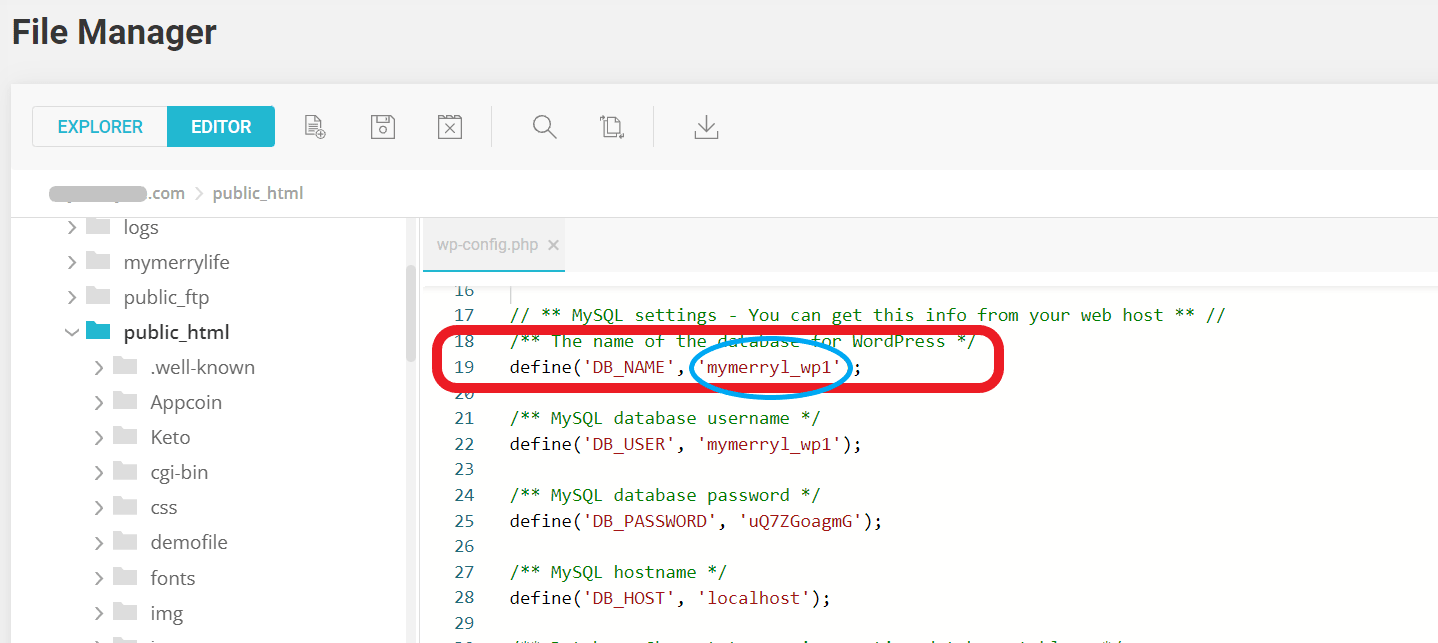Expand the public_ftp folder
1438x643 pixels.
pyautogui.click(x=71, y=298)
